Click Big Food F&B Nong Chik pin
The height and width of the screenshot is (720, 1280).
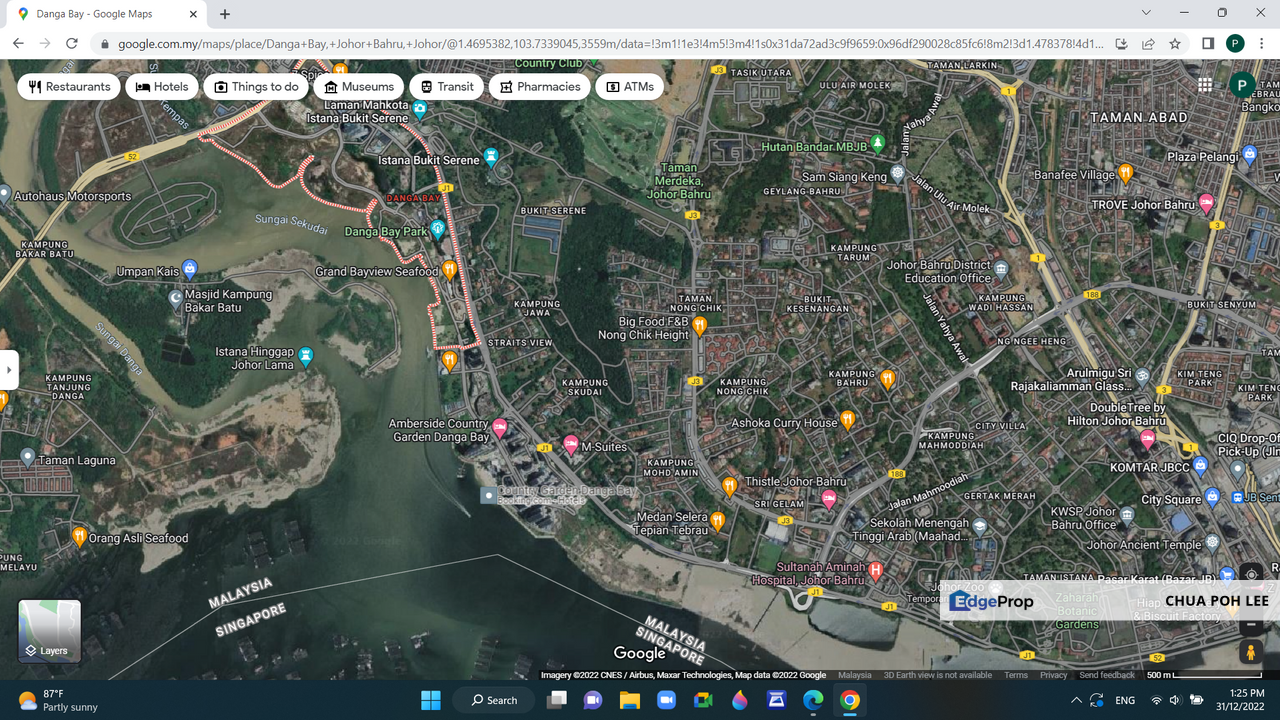[700, 326]
